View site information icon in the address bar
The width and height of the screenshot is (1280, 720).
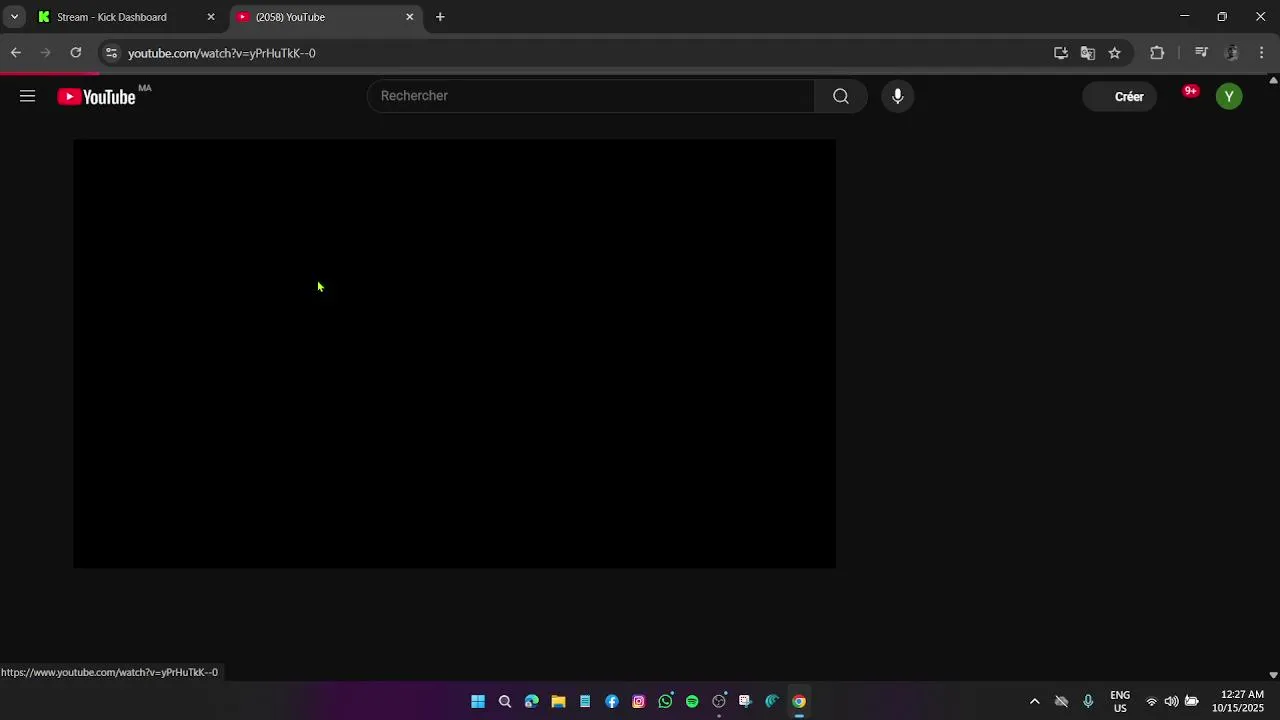coord(111,53)
